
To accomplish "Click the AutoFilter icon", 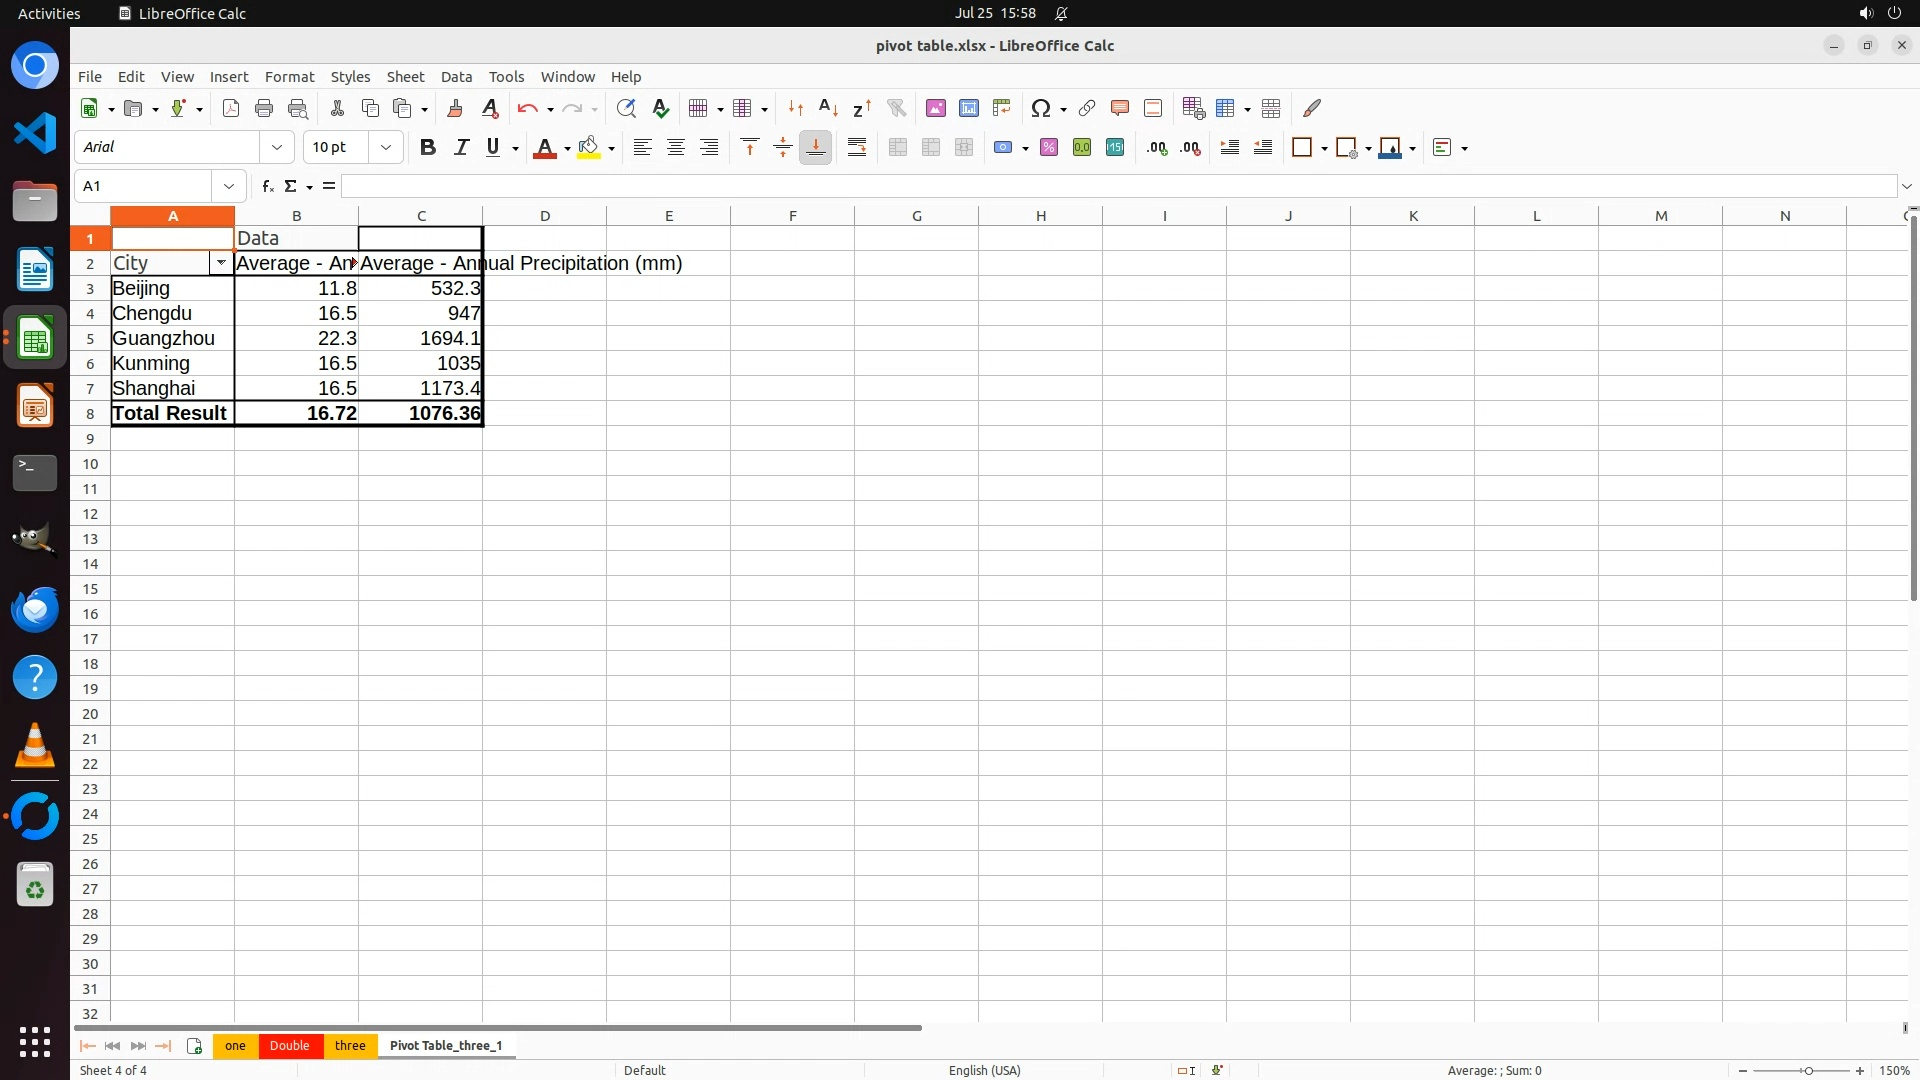I will pyautogui.click(x=896, y=108).
